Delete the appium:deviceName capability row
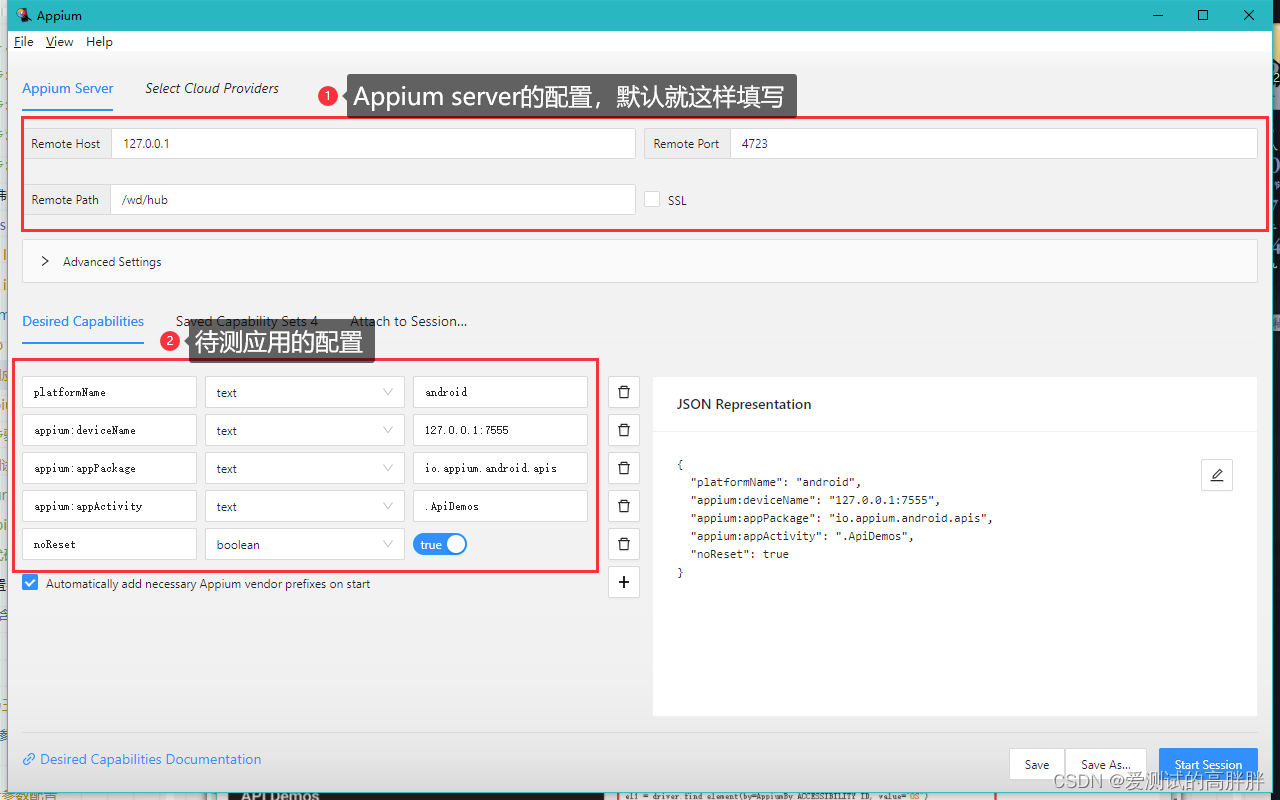This screenshot has width=1280, height=800. point(624,430)
